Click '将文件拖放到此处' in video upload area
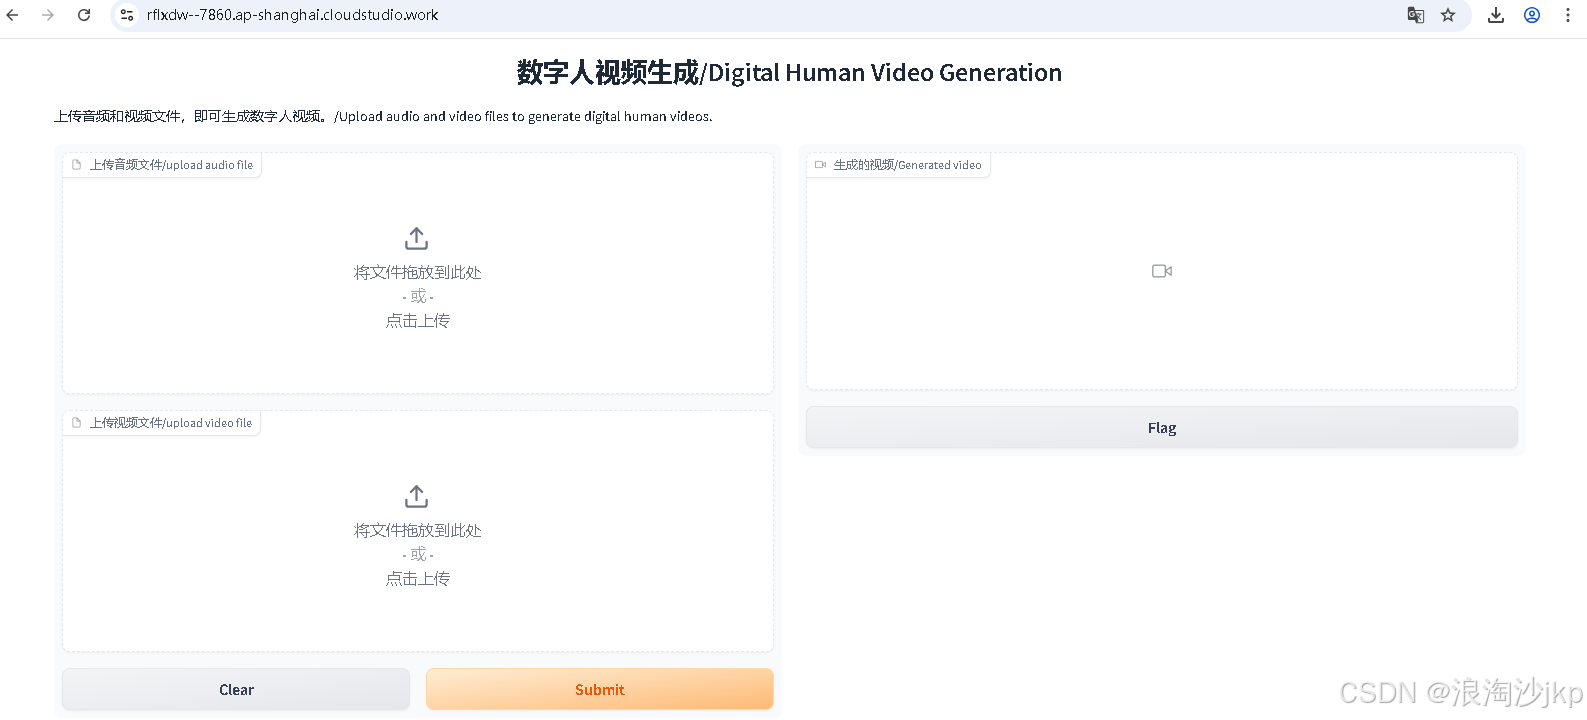1587x720 pixels. [x=418, y=531]
